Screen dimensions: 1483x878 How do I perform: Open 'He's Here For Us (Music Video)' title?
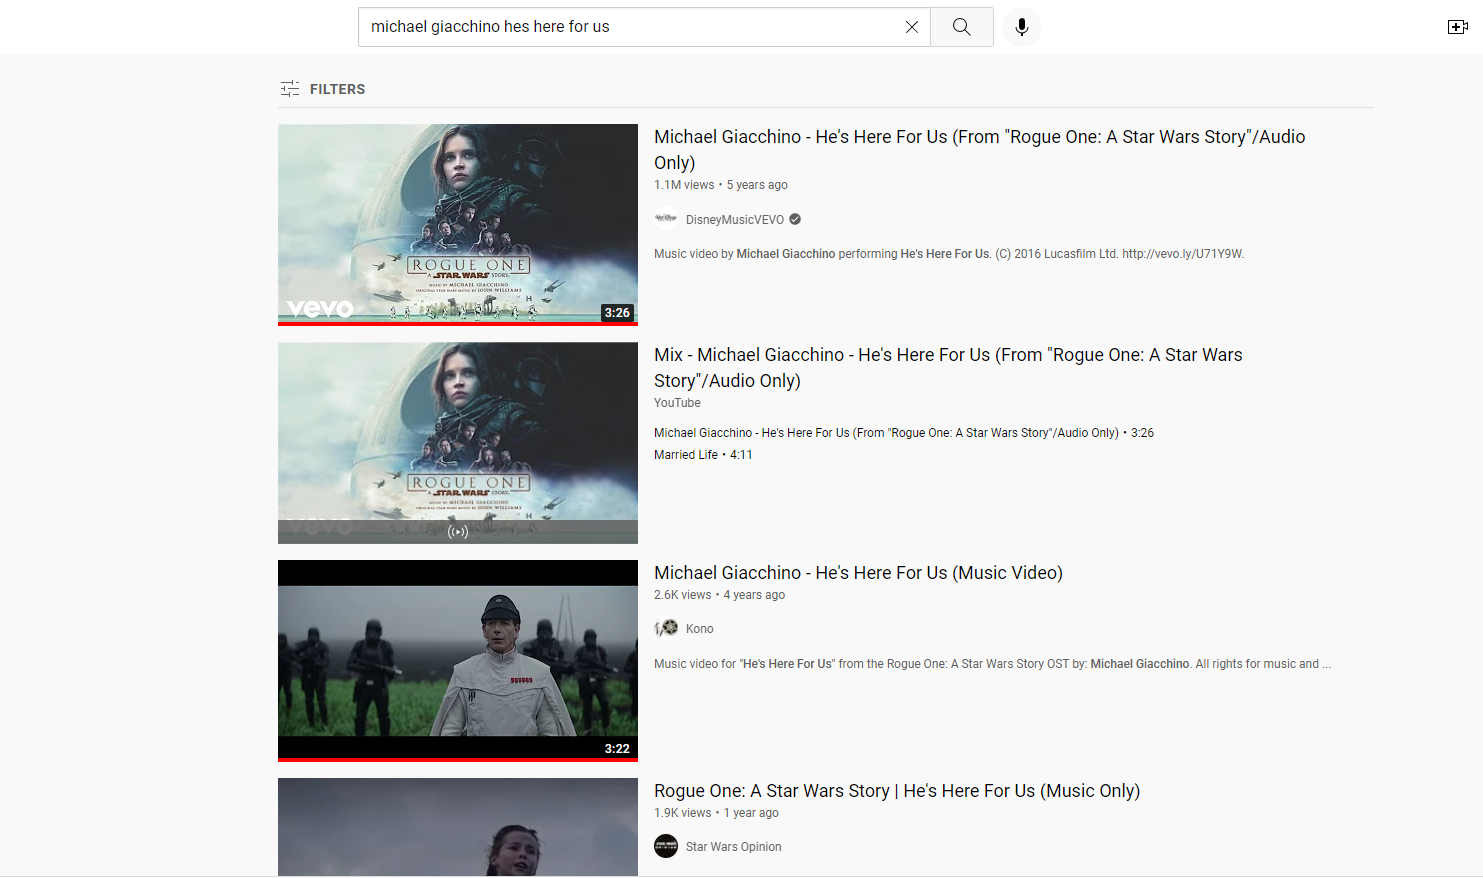coord(857,573)
